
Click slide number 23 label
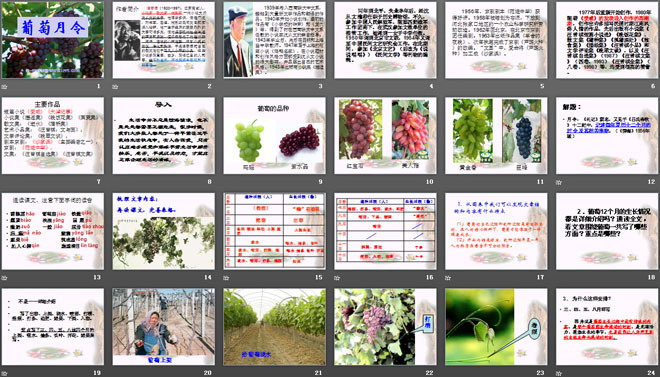tap(540, 373)
